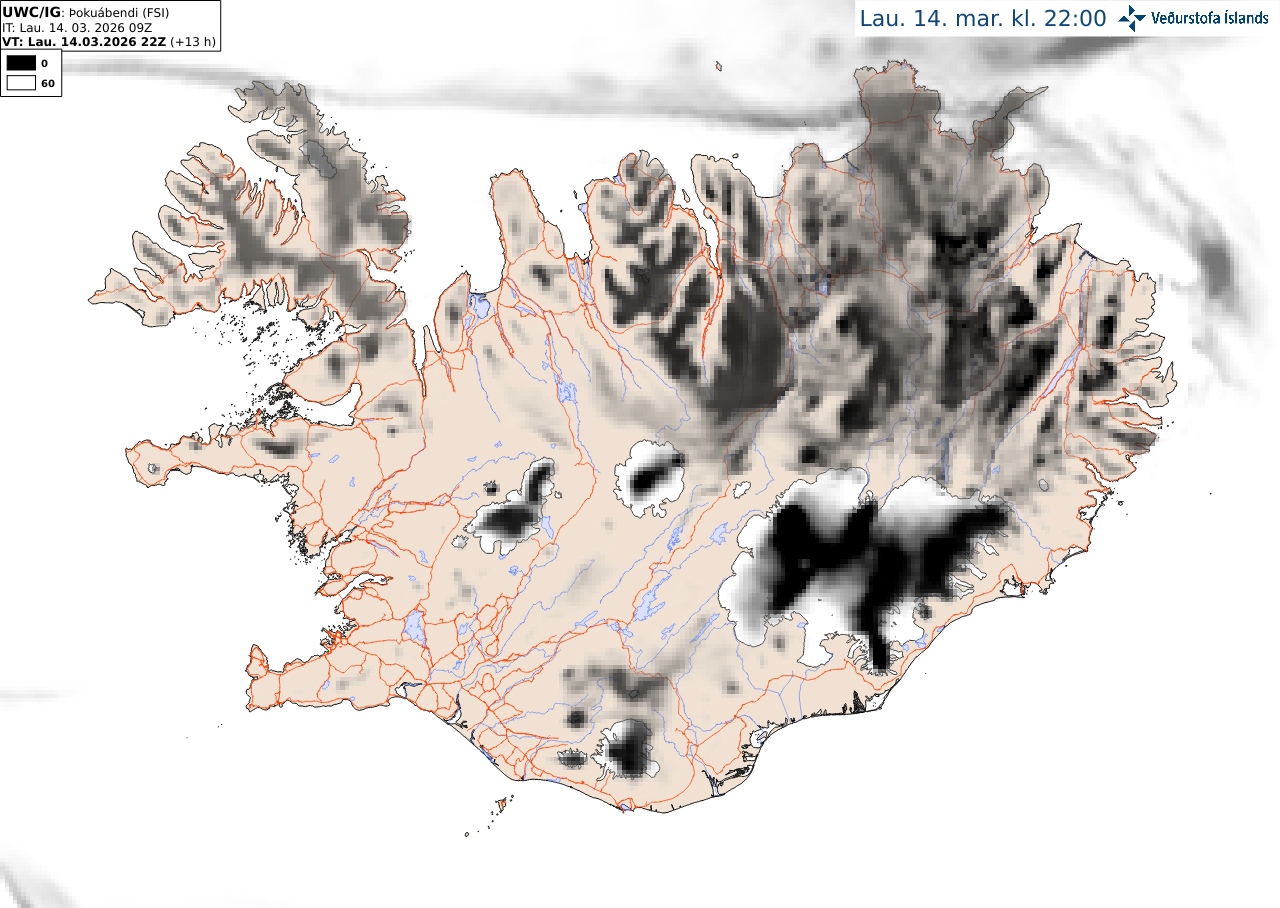Click the white legend swatch labeled 60
This screenshot has height=908, width=1280.
(x=21, y=83)
